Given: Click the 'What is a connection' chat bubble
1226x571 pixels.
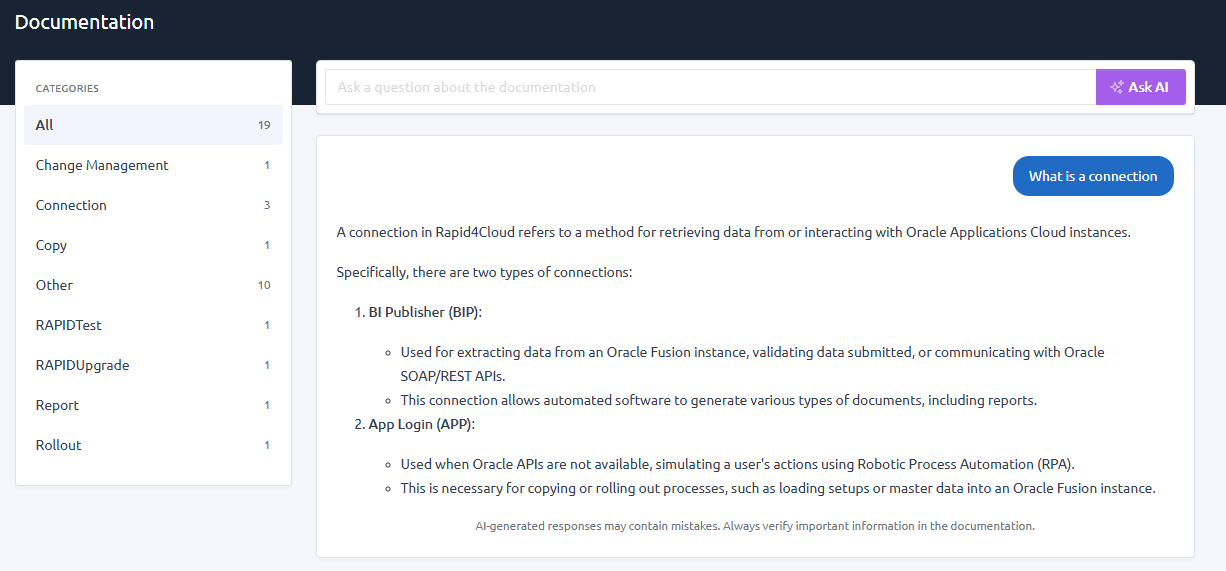Looking at the screenshot, I should click(x=1093, y=176).
